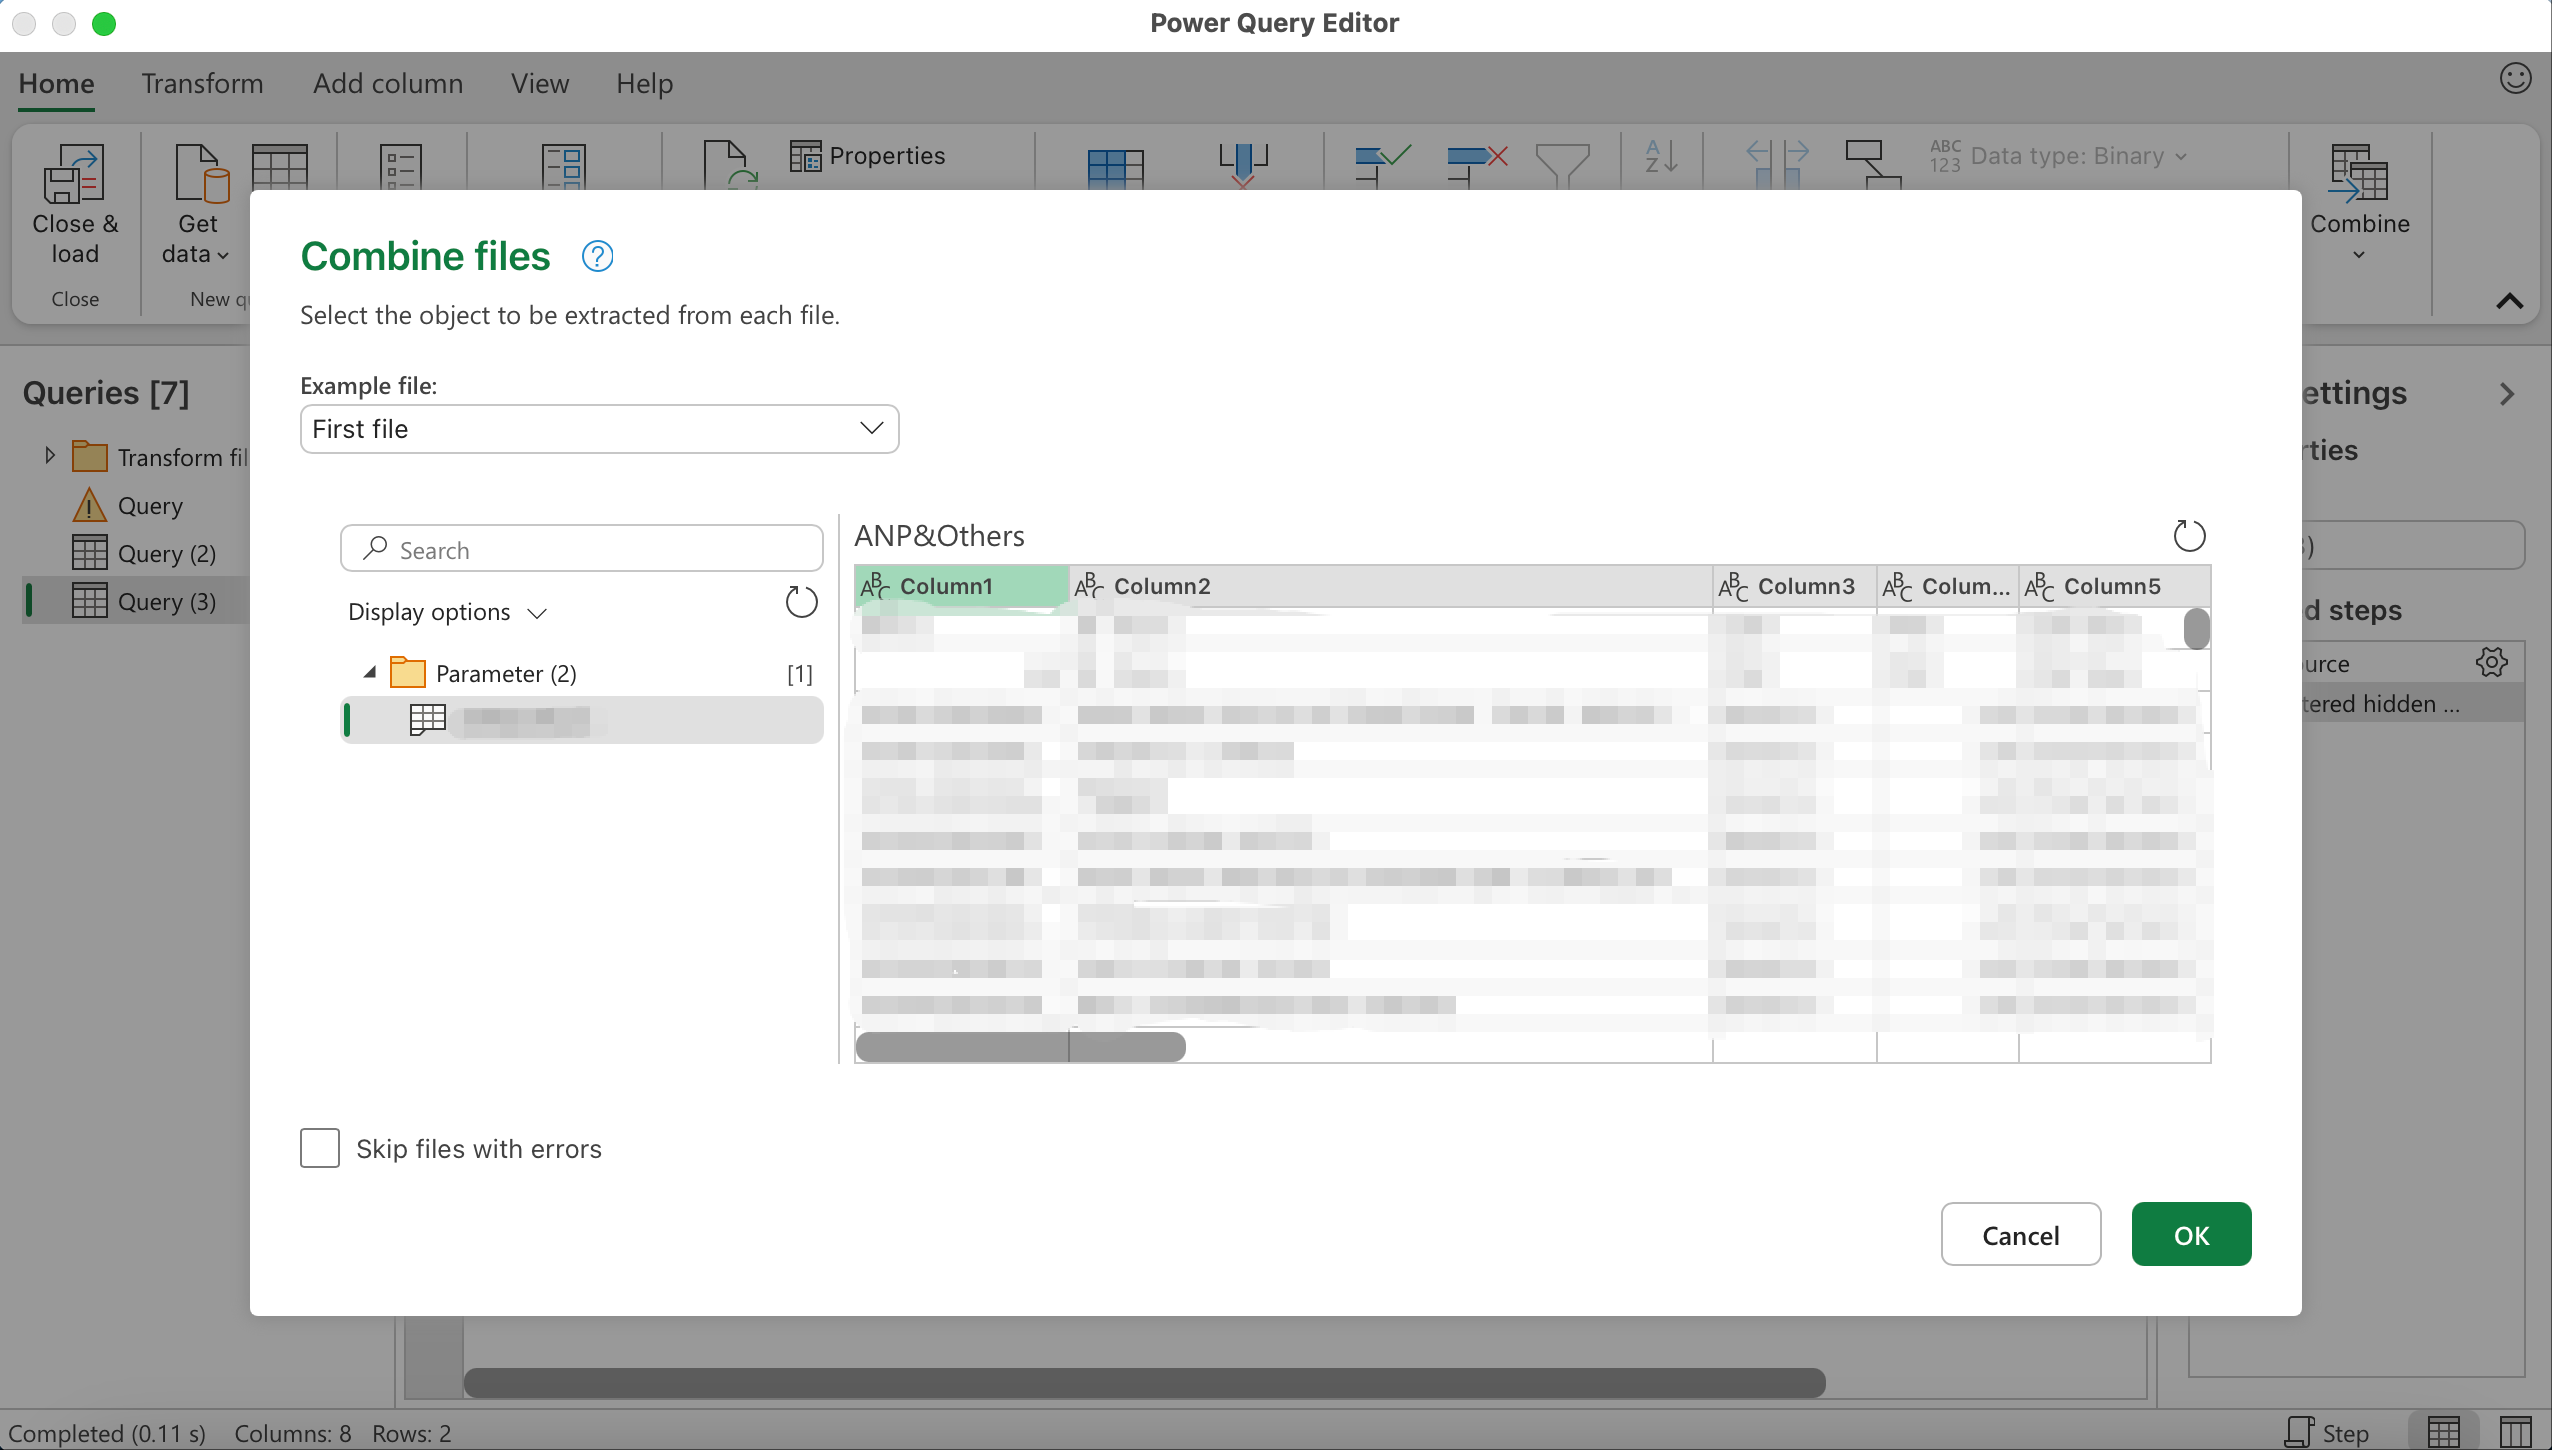This screenshot has height=1450, width=2552.
Task: Collapse the ribbon with the chevron
Action: click(x=2509, y=301)
